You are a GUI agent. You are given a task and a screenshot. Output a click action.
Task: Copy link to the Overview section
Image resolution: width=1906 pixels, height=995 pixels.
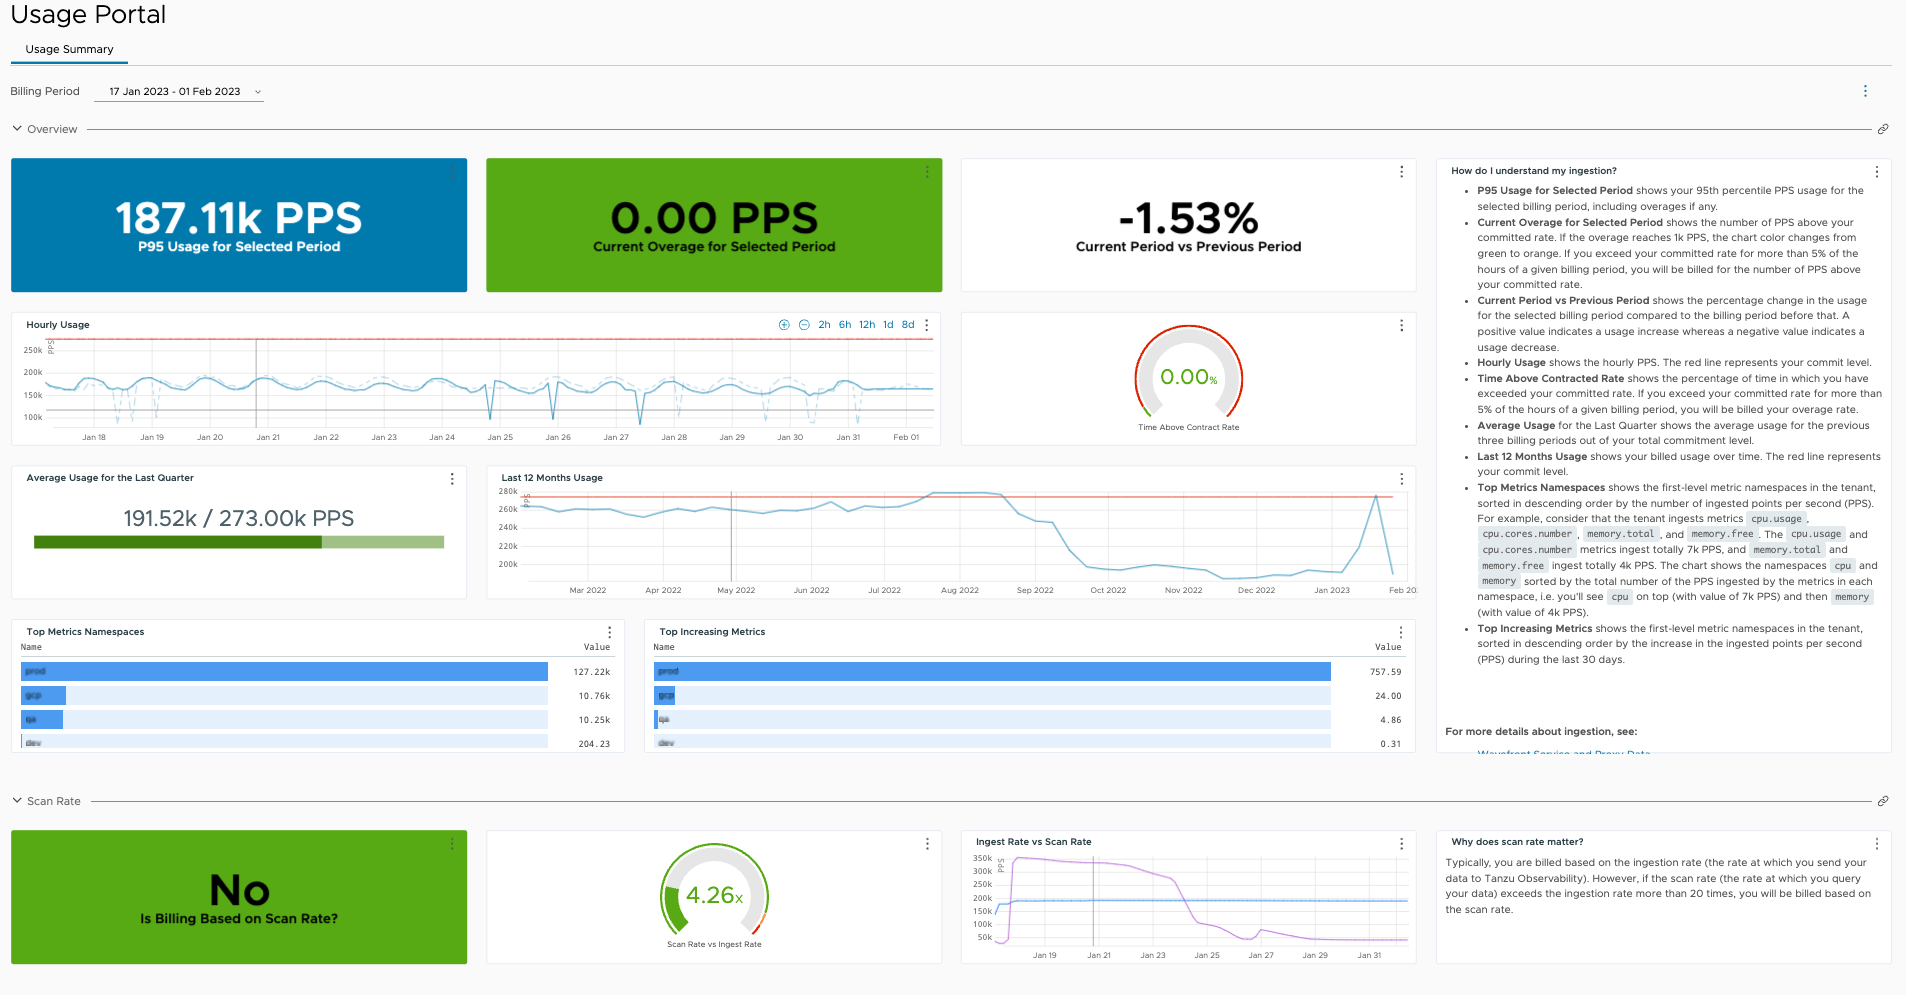1883,129
